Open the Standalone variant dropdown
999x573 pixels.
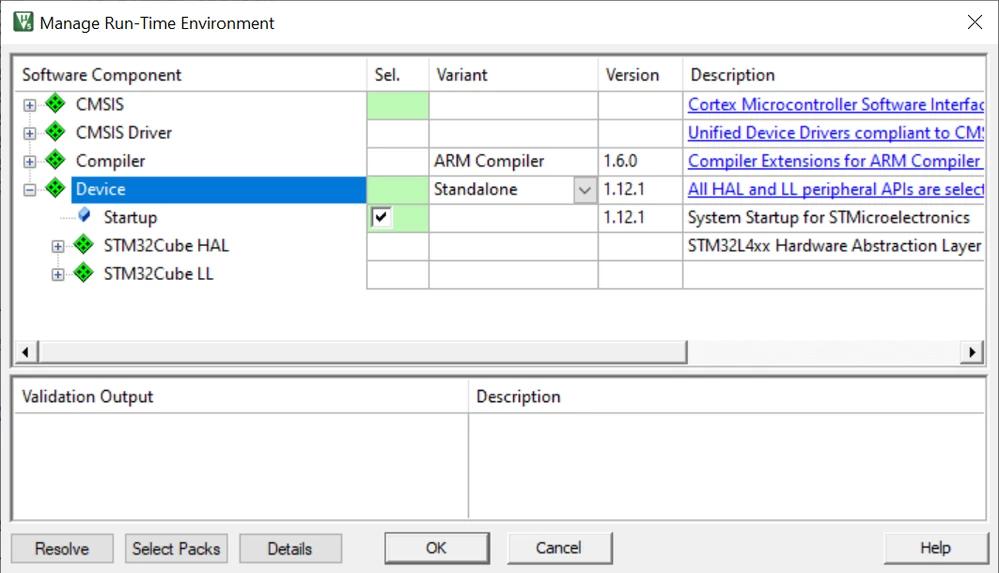coord(584,190)
